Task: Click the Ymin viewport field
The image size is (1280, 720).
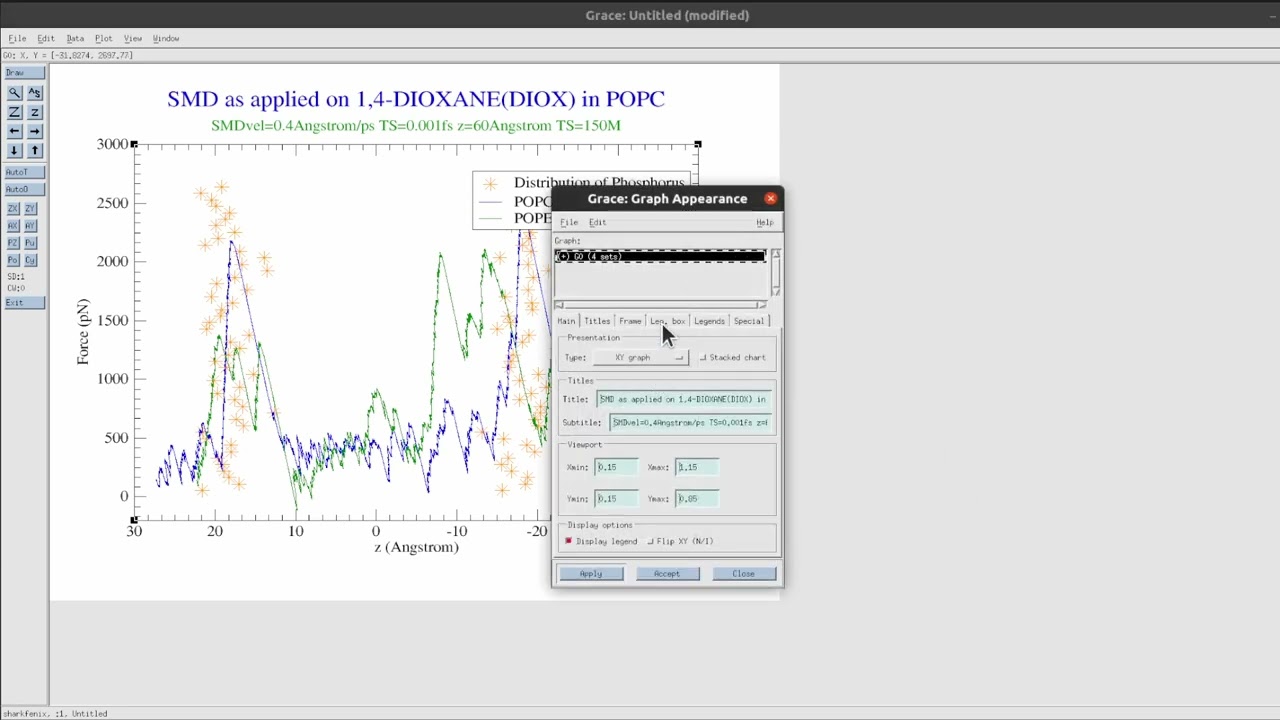Action: [616, 498]
